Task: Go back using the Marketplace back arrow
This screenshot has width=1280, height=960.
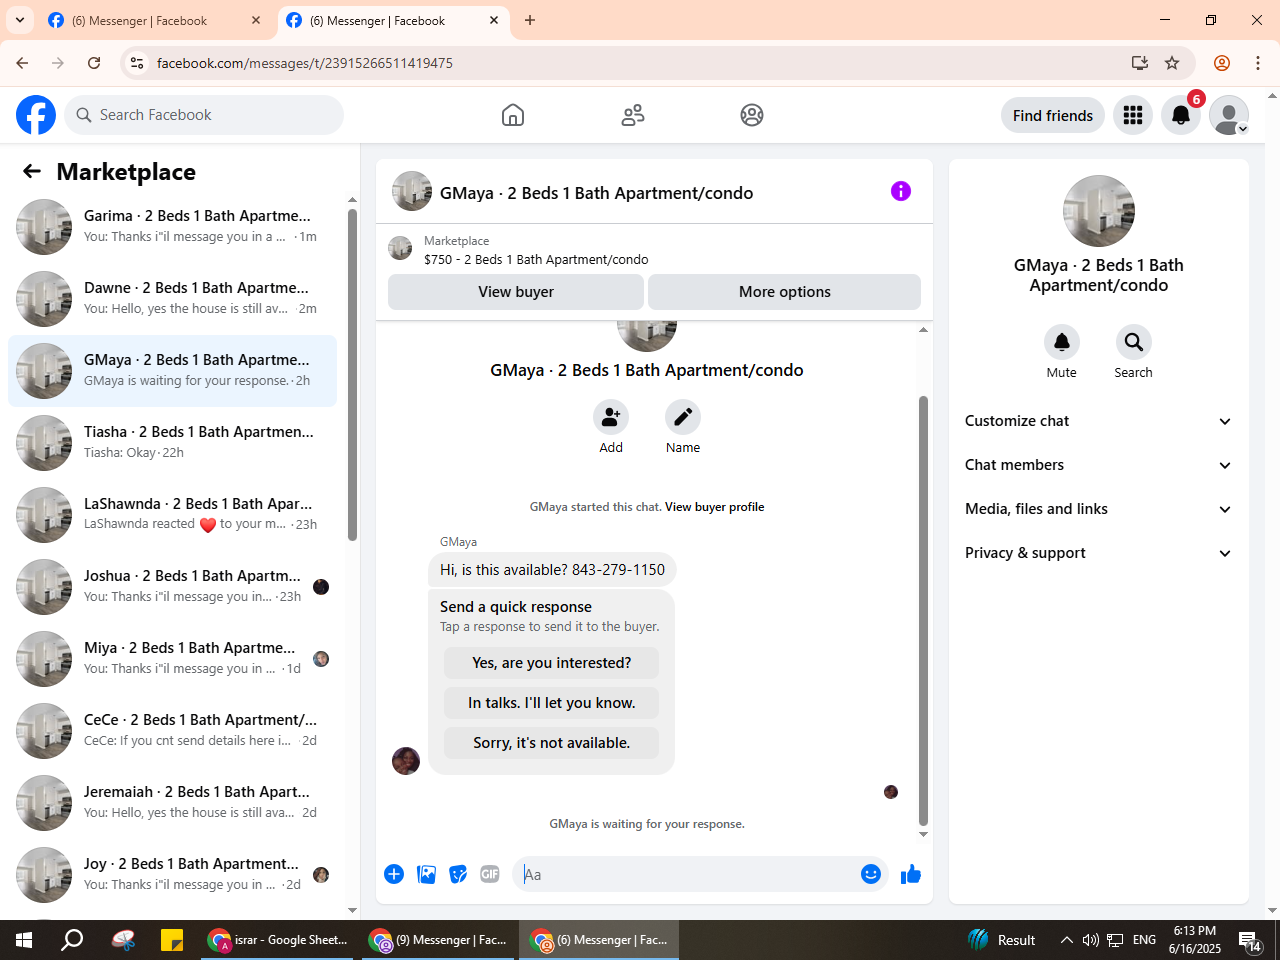Action: pos(32,171)
